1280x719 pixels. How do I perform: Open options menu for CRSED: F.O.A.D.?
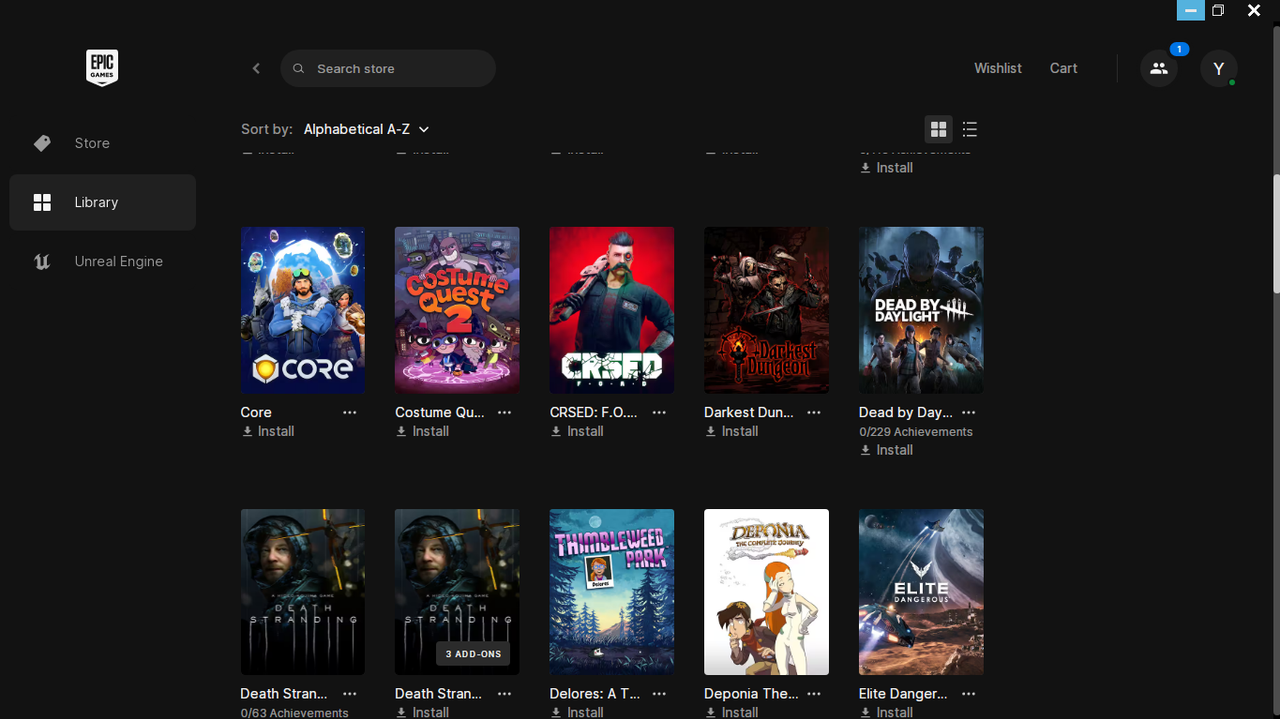pyautogui.click(x=659, y=412)
